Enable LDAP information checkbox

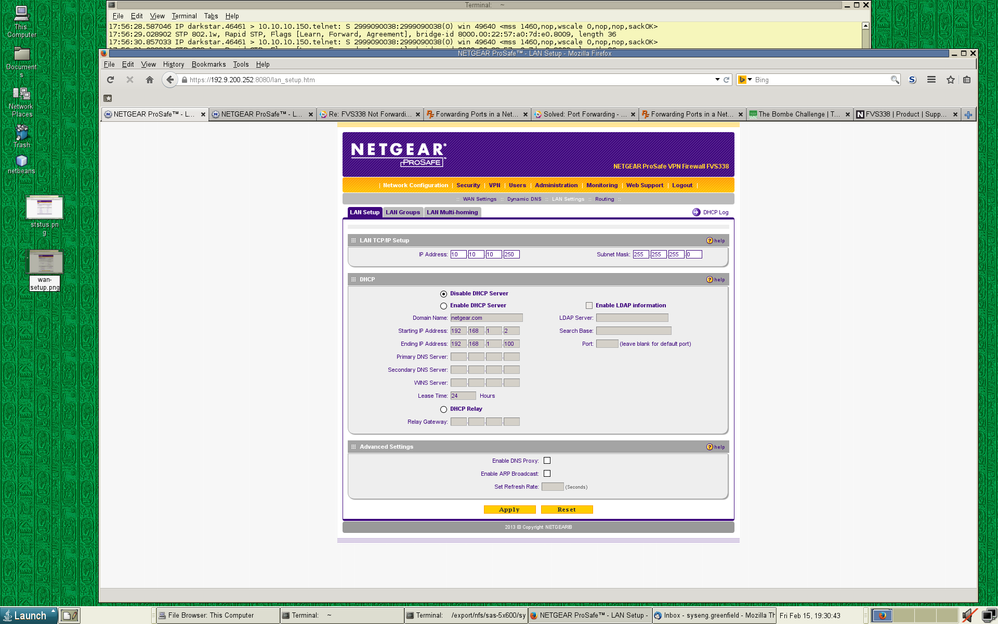589,306
